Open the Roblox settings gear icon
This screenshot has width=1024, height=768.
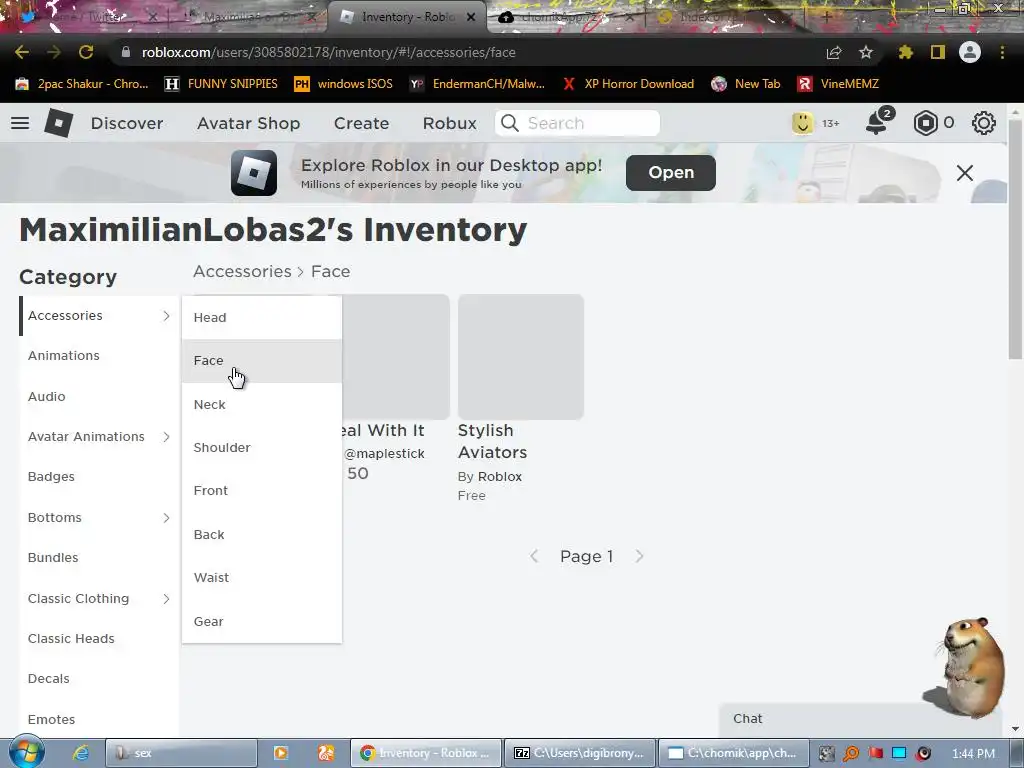[984, 123]
